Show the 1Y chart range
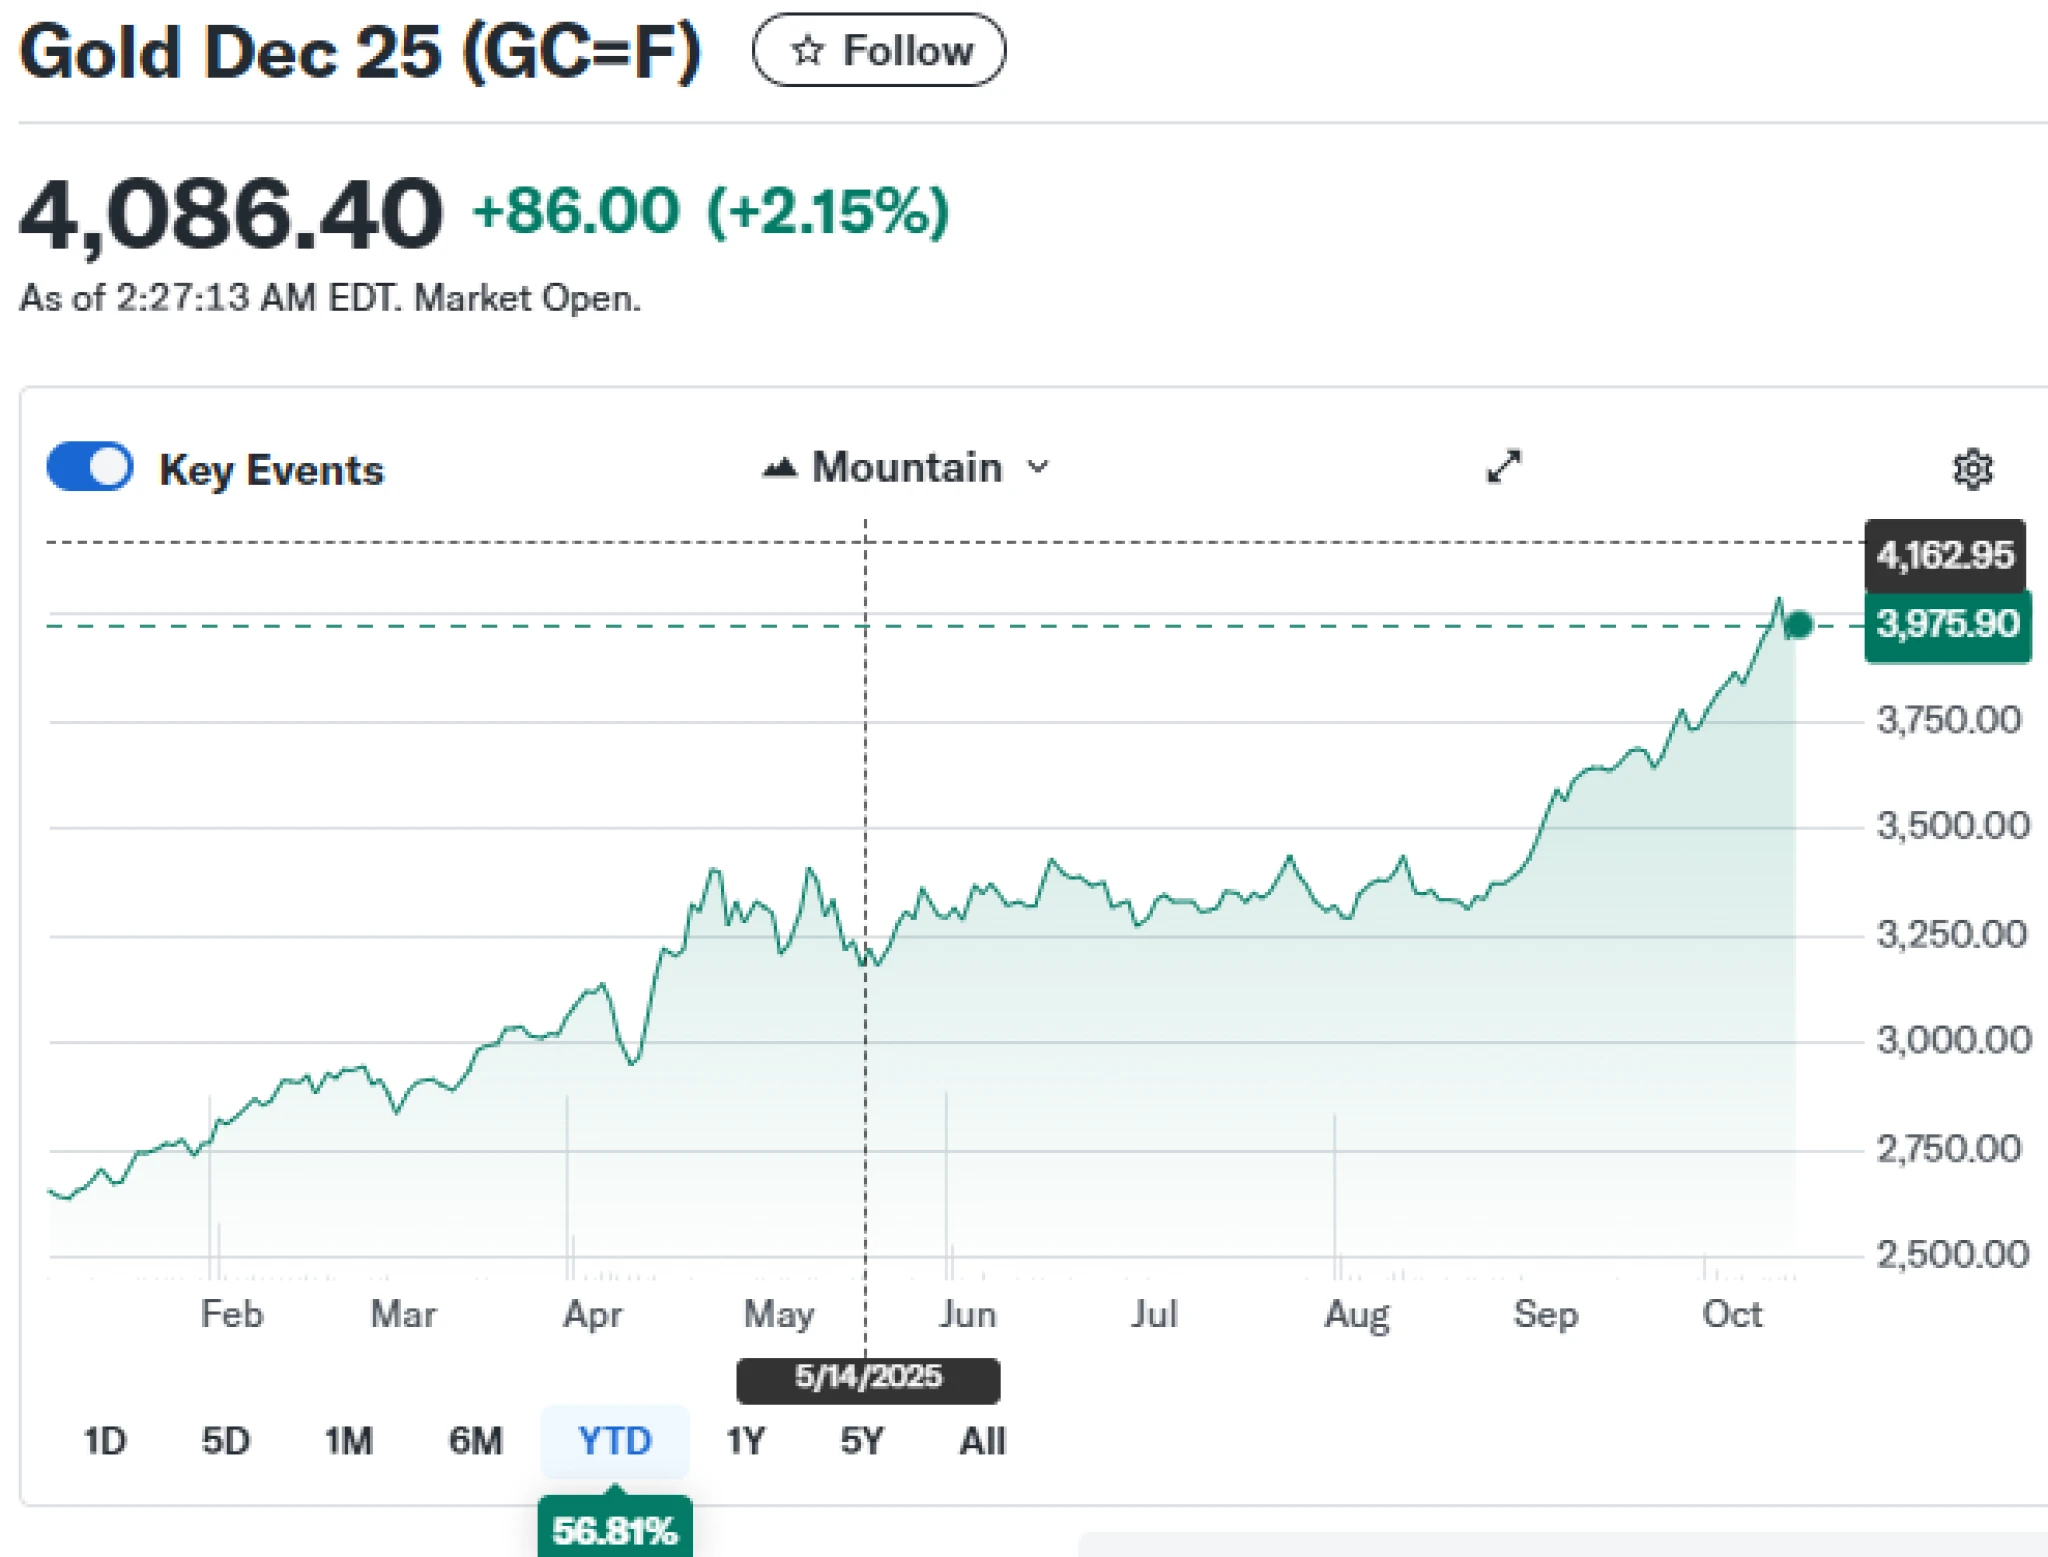Viewport: 2048px width, 1557px height. 745,1441
